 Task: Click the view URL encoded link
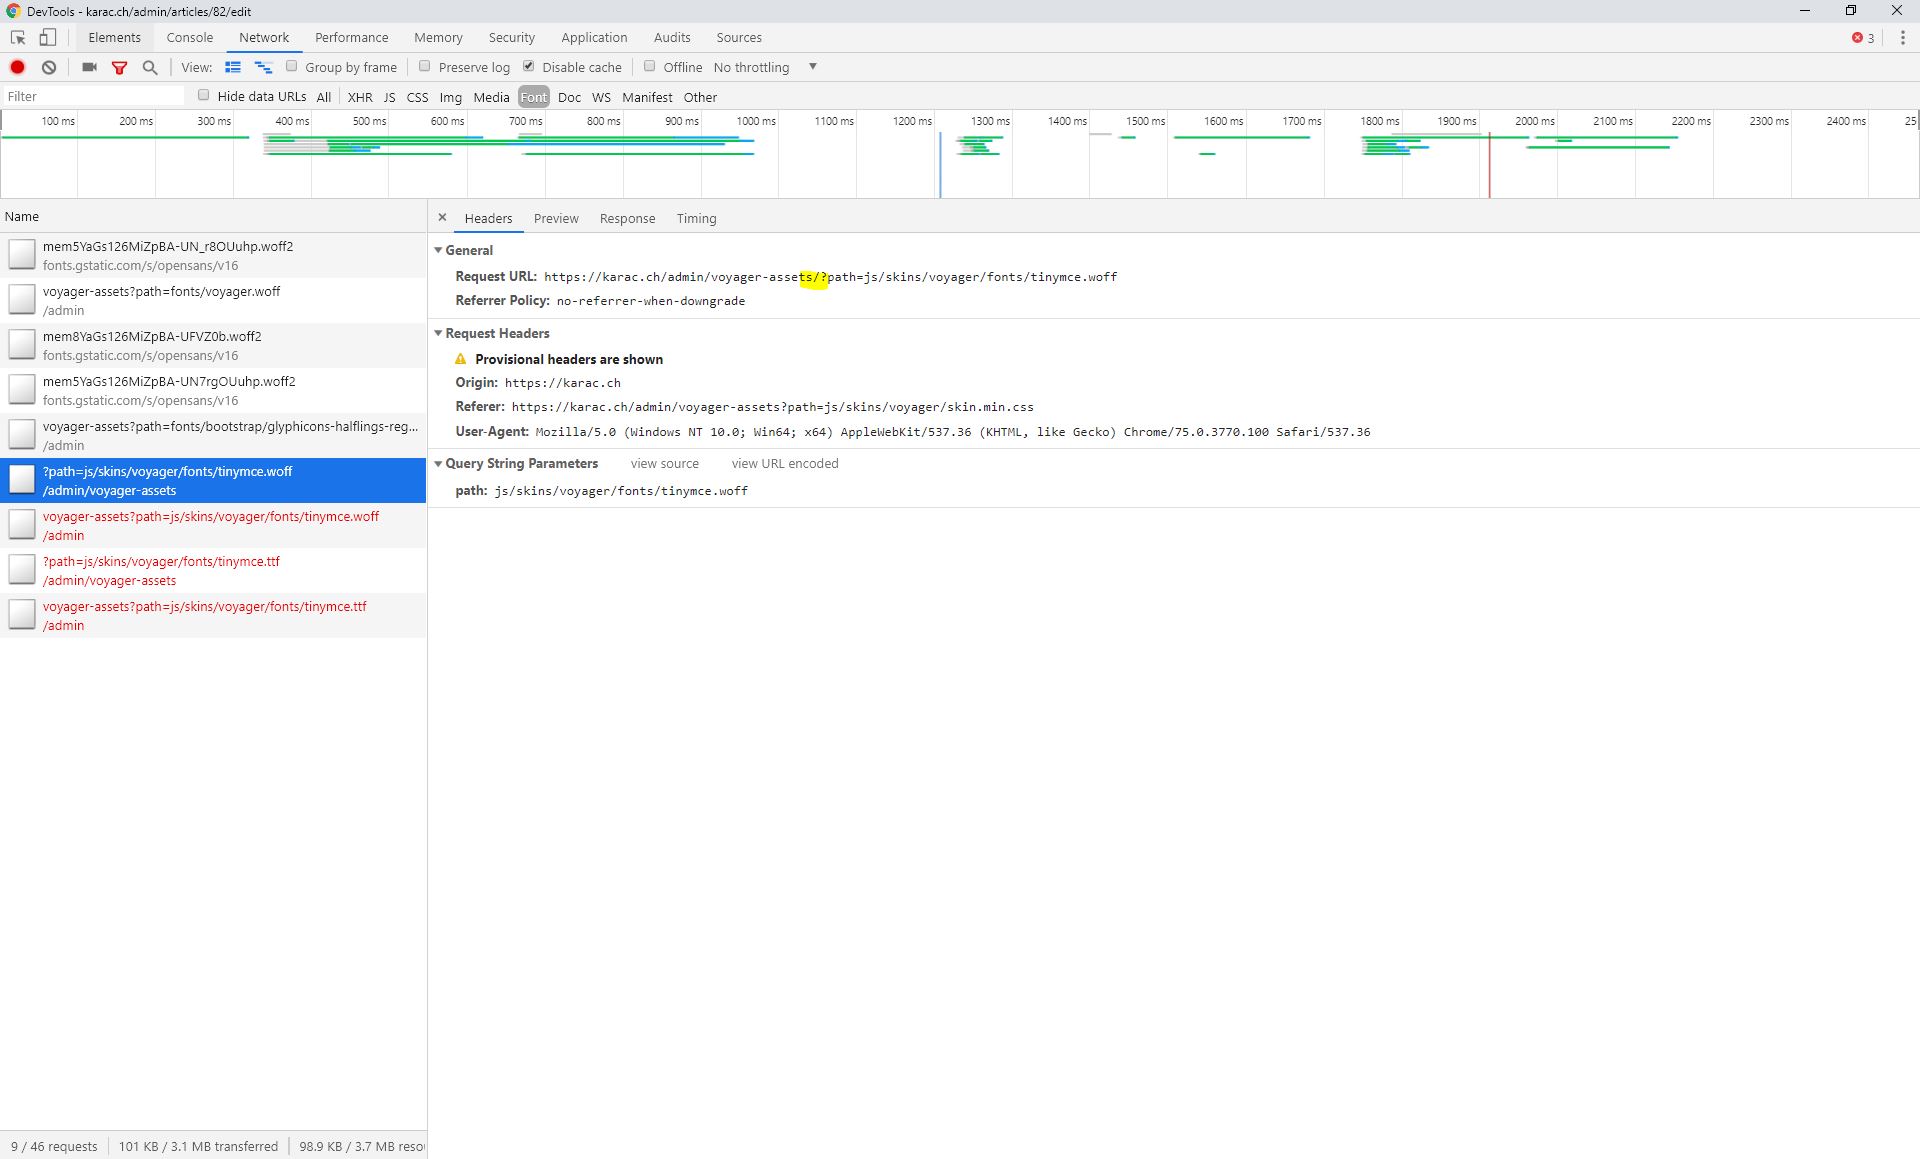click(x=784, y=463)
